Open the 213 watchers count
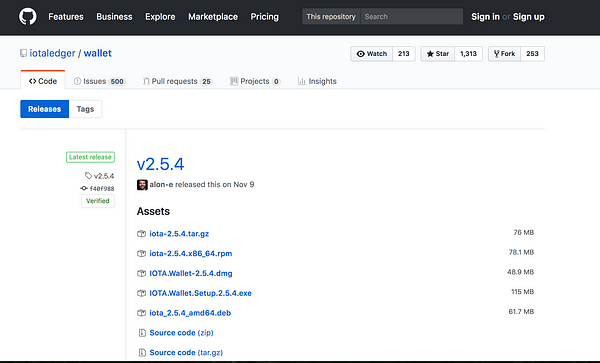 404,54
